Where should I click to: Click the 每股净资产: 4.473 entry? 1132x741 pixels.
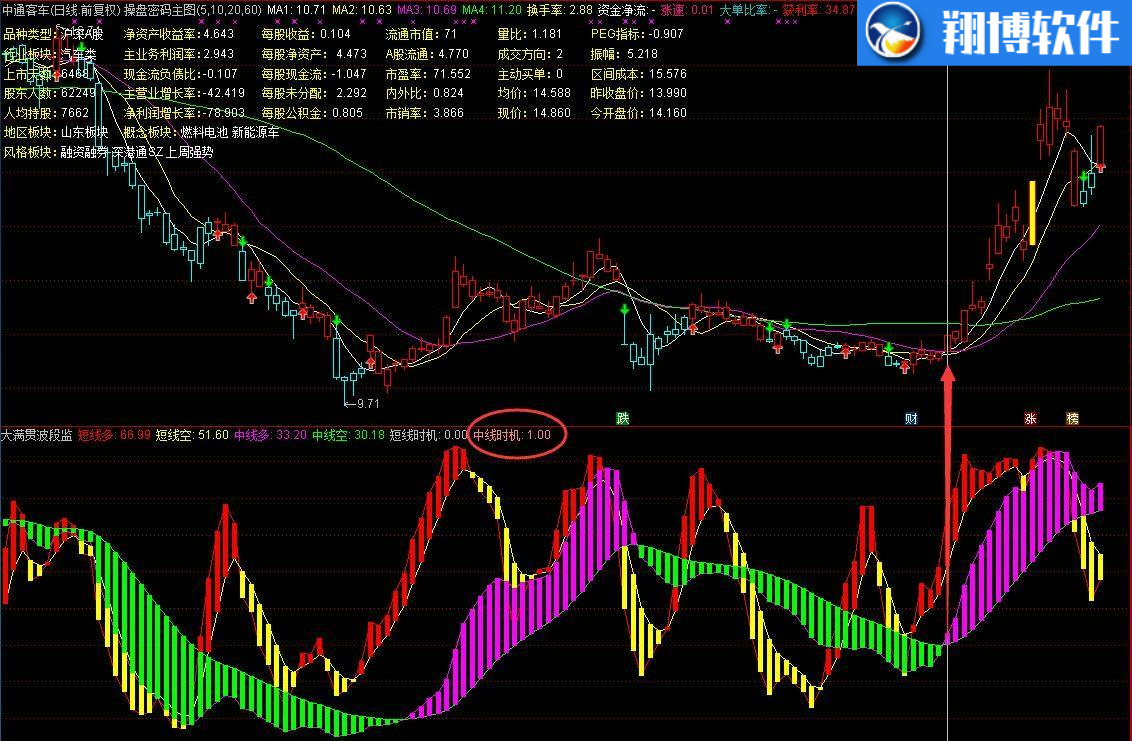[x=314, y=53]
